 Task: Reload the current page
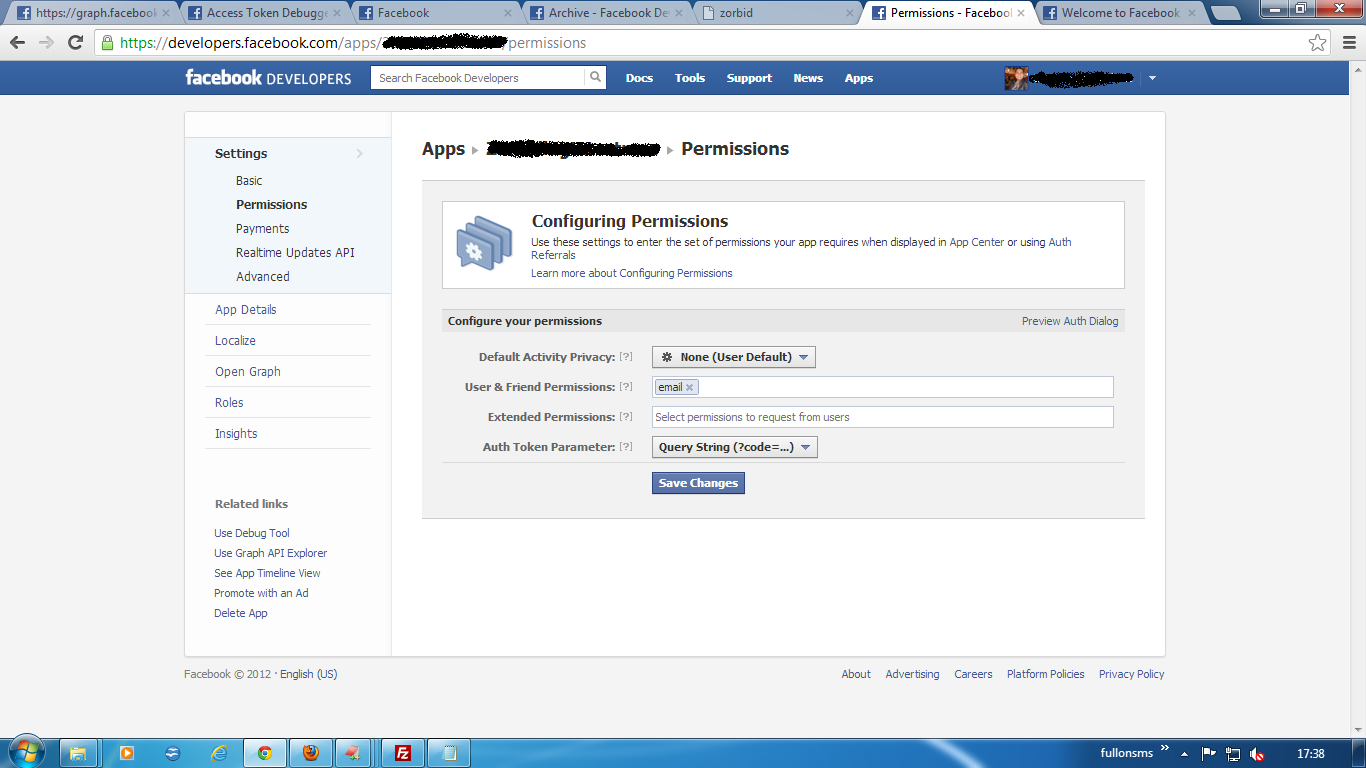[x=75, y=43]
